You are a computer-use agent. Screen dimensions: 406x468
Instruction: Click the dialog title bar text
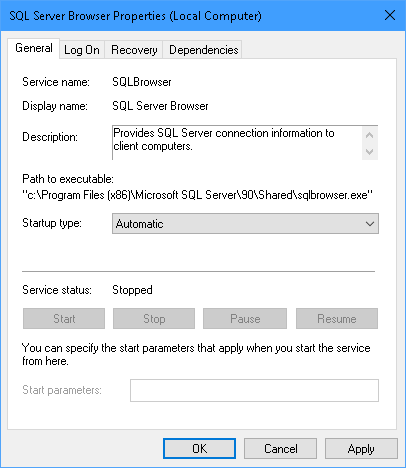pyautogui.click(x=135, y=16)
